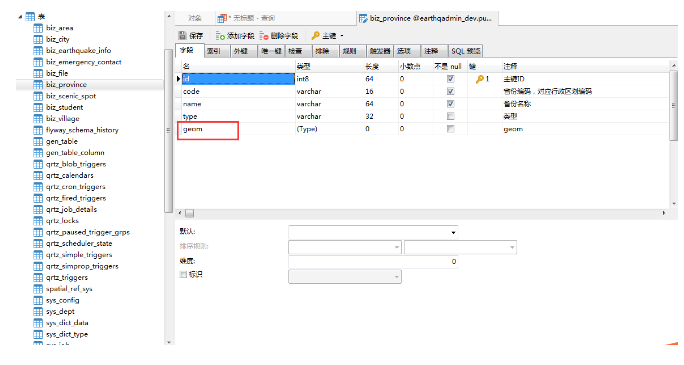Click the table icon beside biz_file
Viewport: 684px width, 365px height.
[x=38, y=74]
